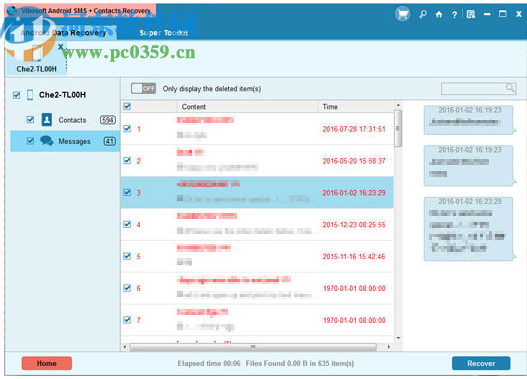
Task: Maximize the window
Action: [x=502, y=14]
